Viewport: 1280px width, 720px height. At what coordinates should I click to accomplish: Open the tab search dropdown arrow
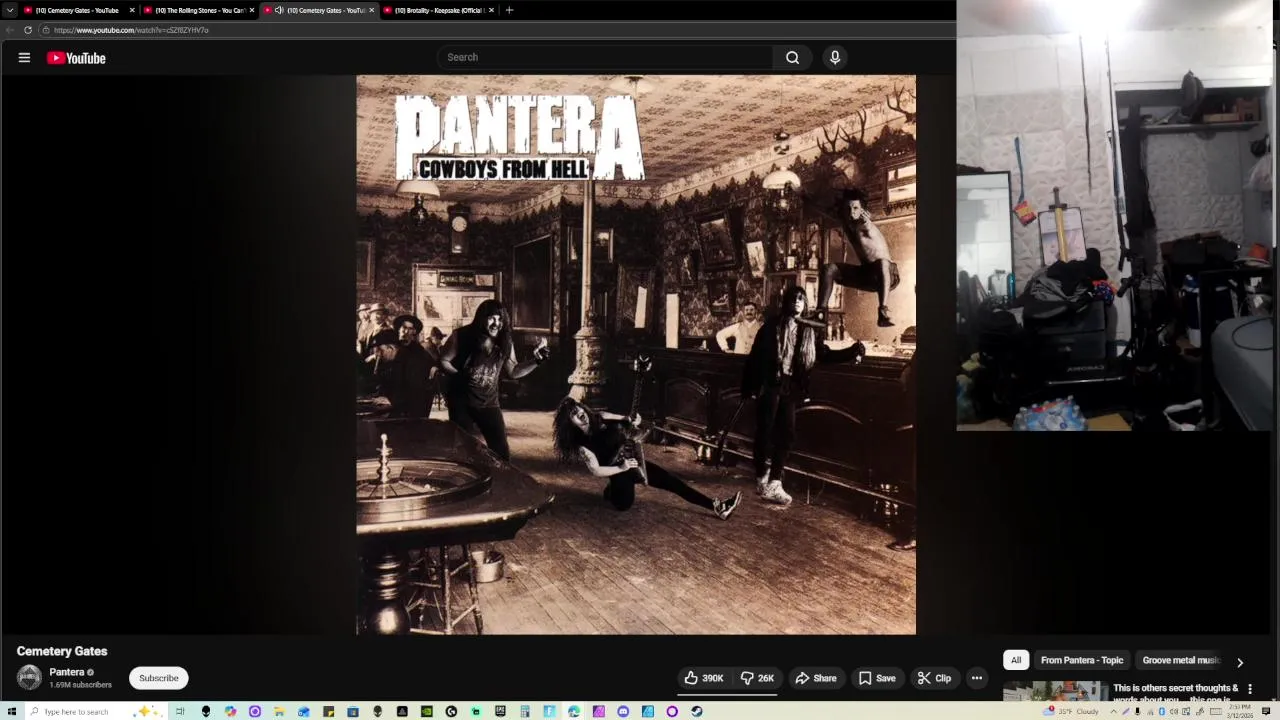tap(10, 10)
